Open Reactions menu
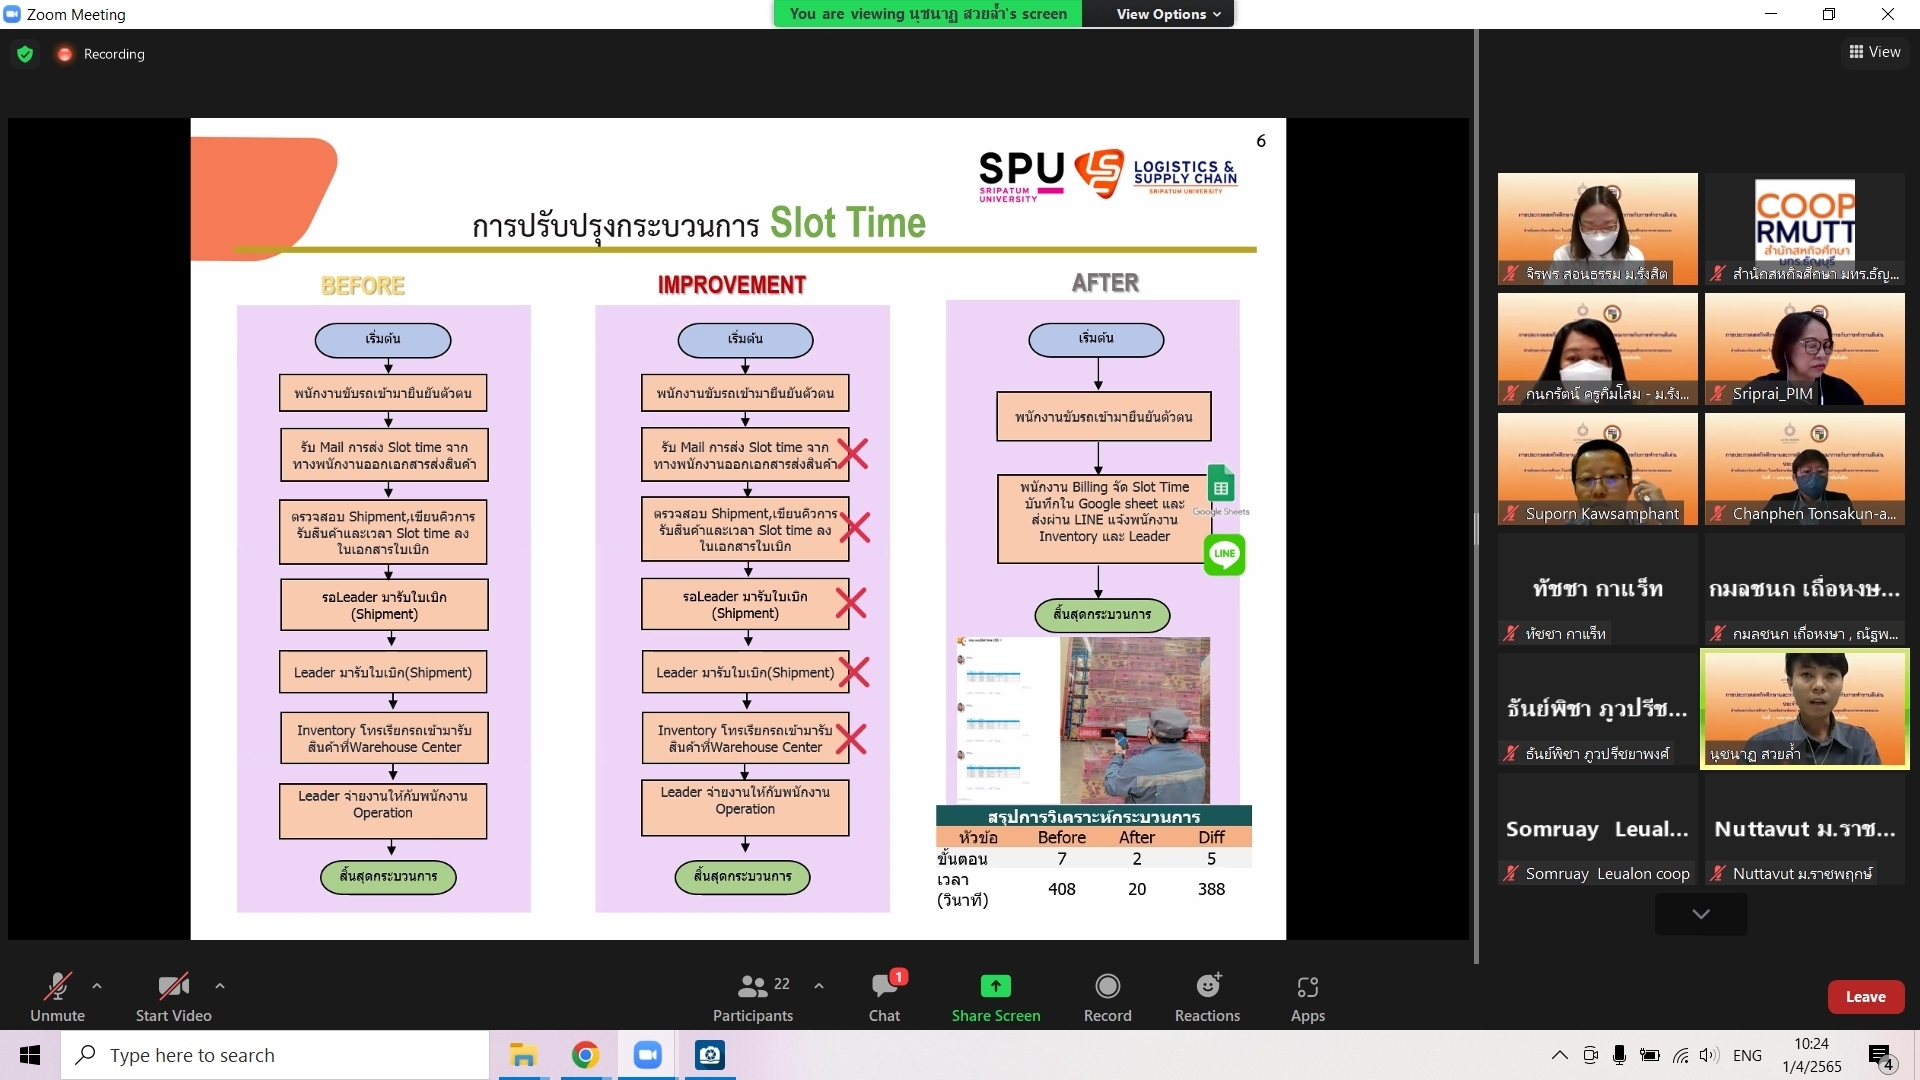Screen dimensions: 1920x1080 [x=1208, y=997]
